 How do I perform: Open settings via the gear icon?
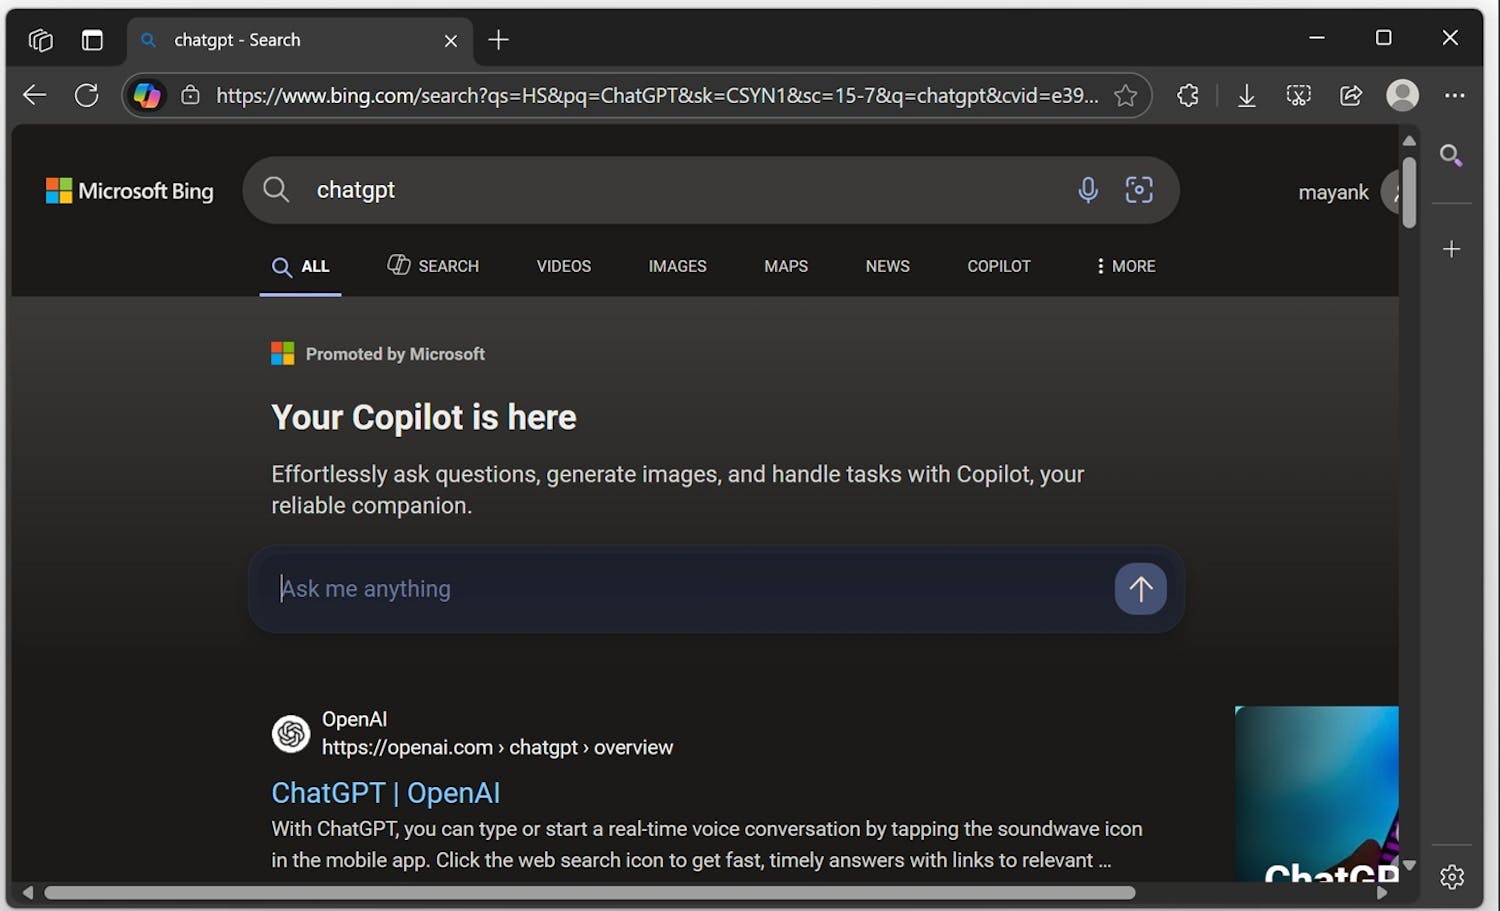pyautogui.click(x=1452, y=876)
